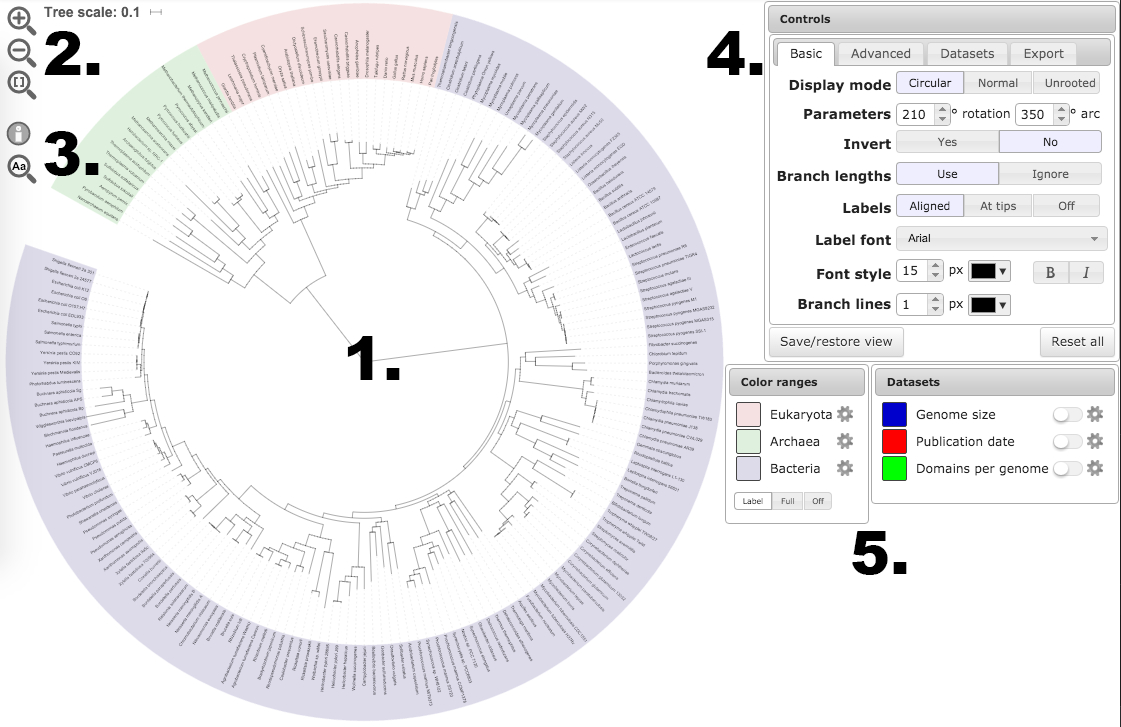Click the branch line width stepper
1121x727 pixels.
pos(935,305)
